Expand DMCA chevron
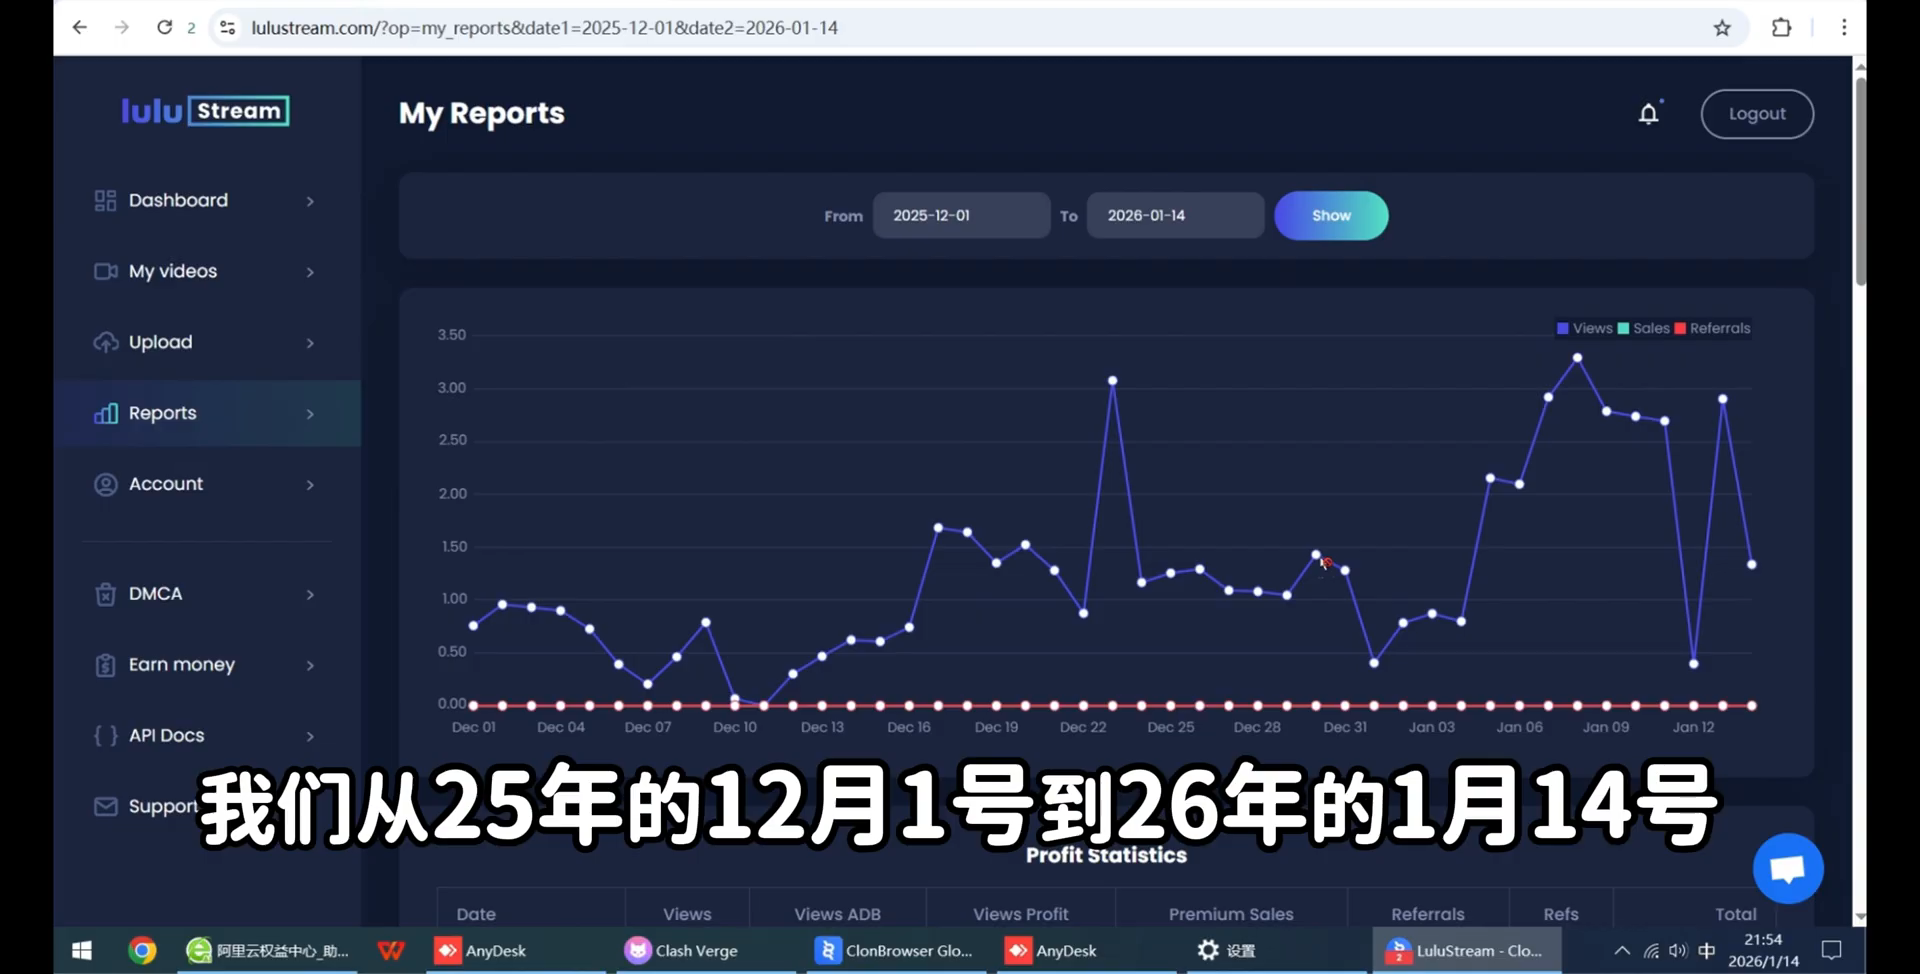The height and width of the screenshot is (974, 1920). 310,595
